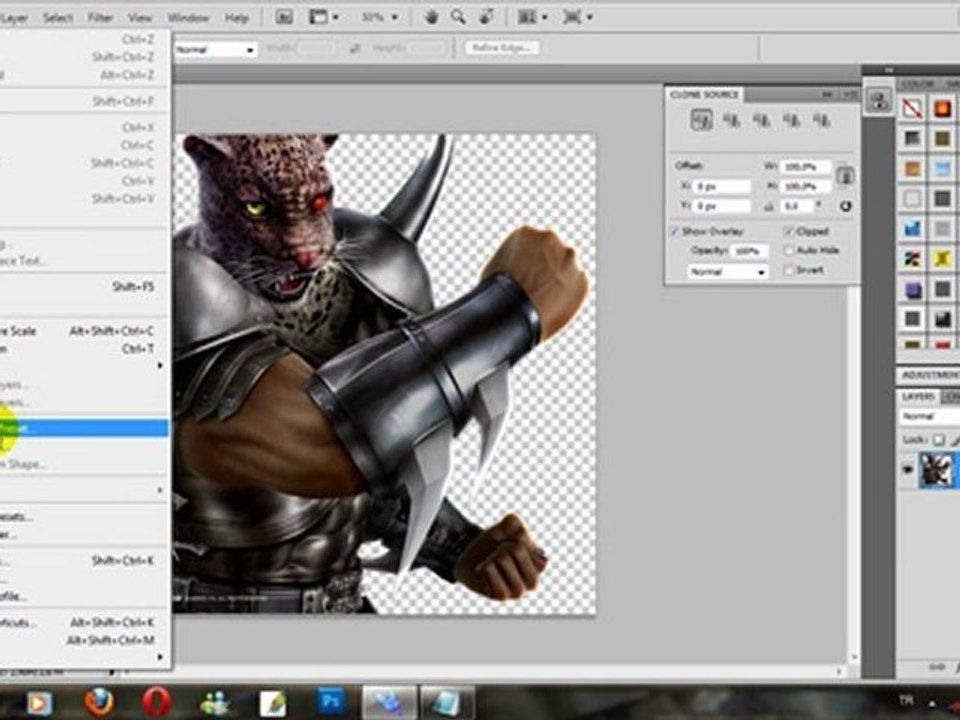The width and height of the screenshot is (960, 720).
Task: Apply the light blue style preset
Action: [943, 169]
